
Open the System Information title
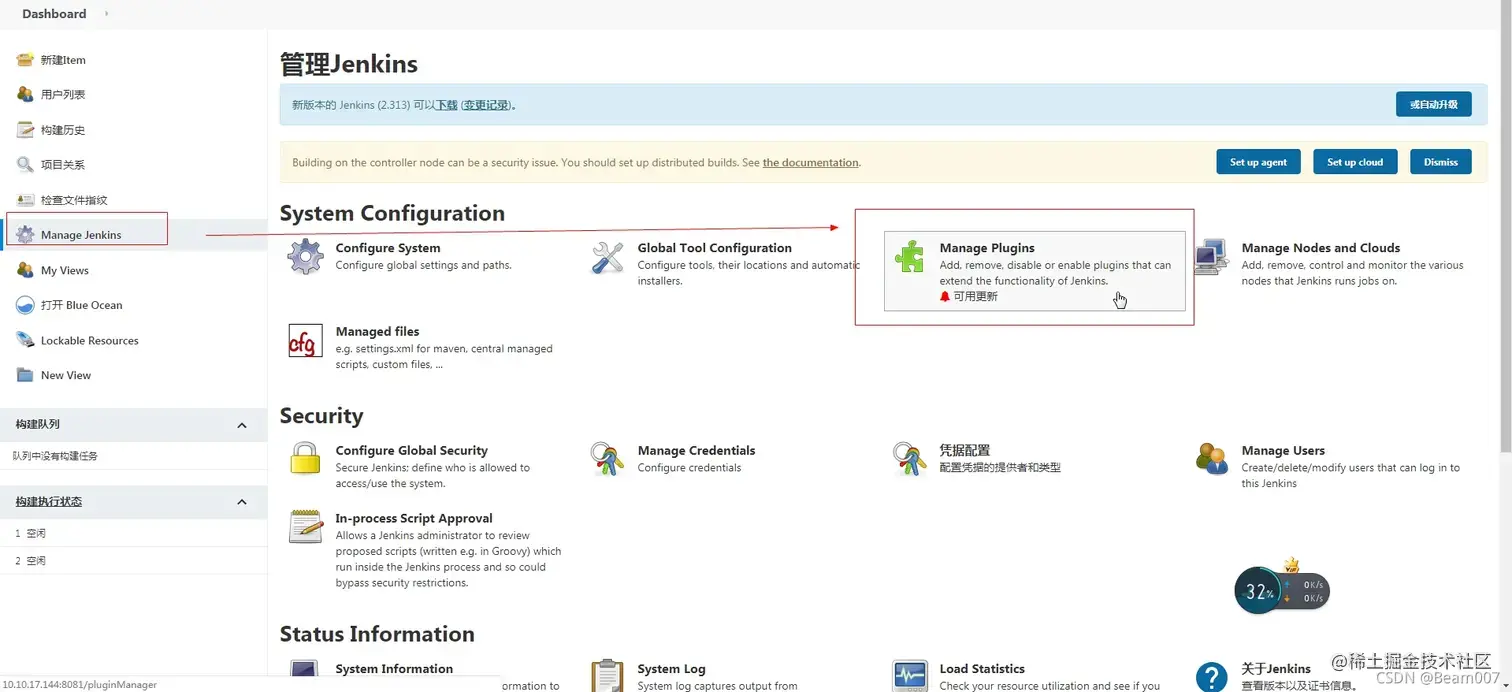(x=394, y=669)
